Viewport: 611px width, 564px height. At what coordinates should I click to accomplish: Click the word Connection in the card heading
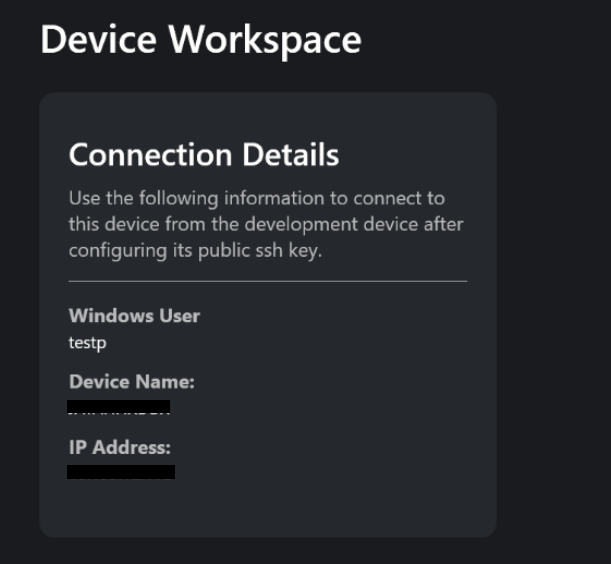point(150,155)
